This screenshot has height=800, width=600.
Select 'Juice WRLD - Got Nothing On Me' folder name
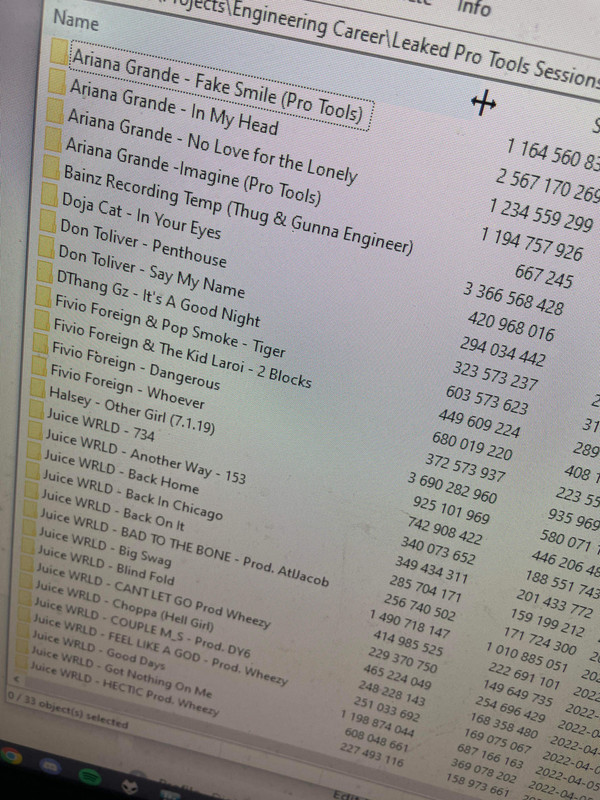click(121, 673)
